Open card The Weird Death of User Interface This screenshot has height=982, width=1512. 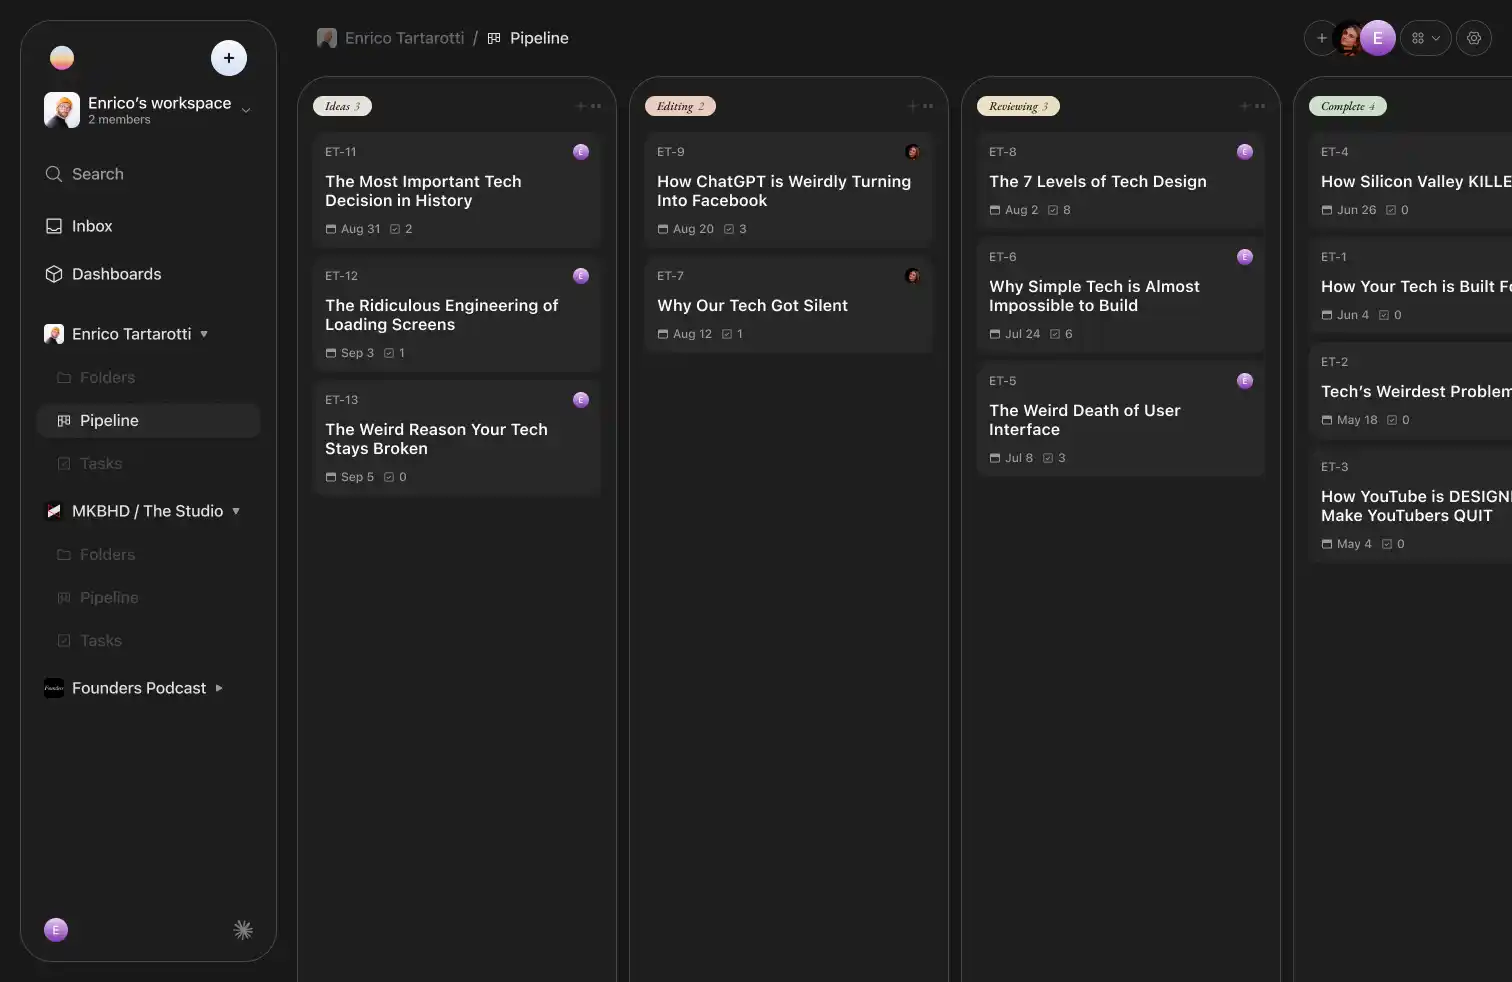pyautogui.click(x=1084, y=420)
